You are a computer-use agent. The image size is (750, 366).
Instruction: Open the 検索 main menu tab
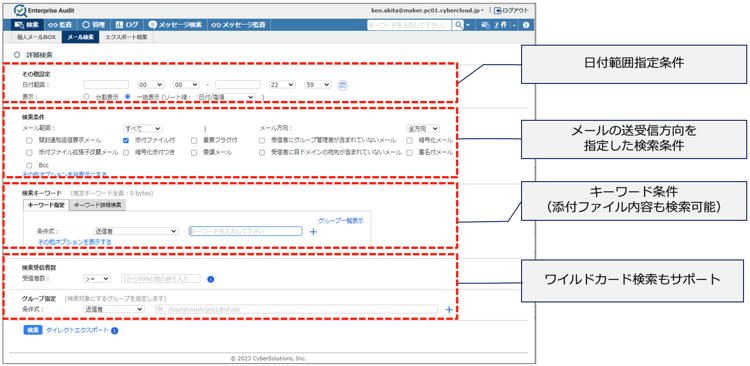27,25
